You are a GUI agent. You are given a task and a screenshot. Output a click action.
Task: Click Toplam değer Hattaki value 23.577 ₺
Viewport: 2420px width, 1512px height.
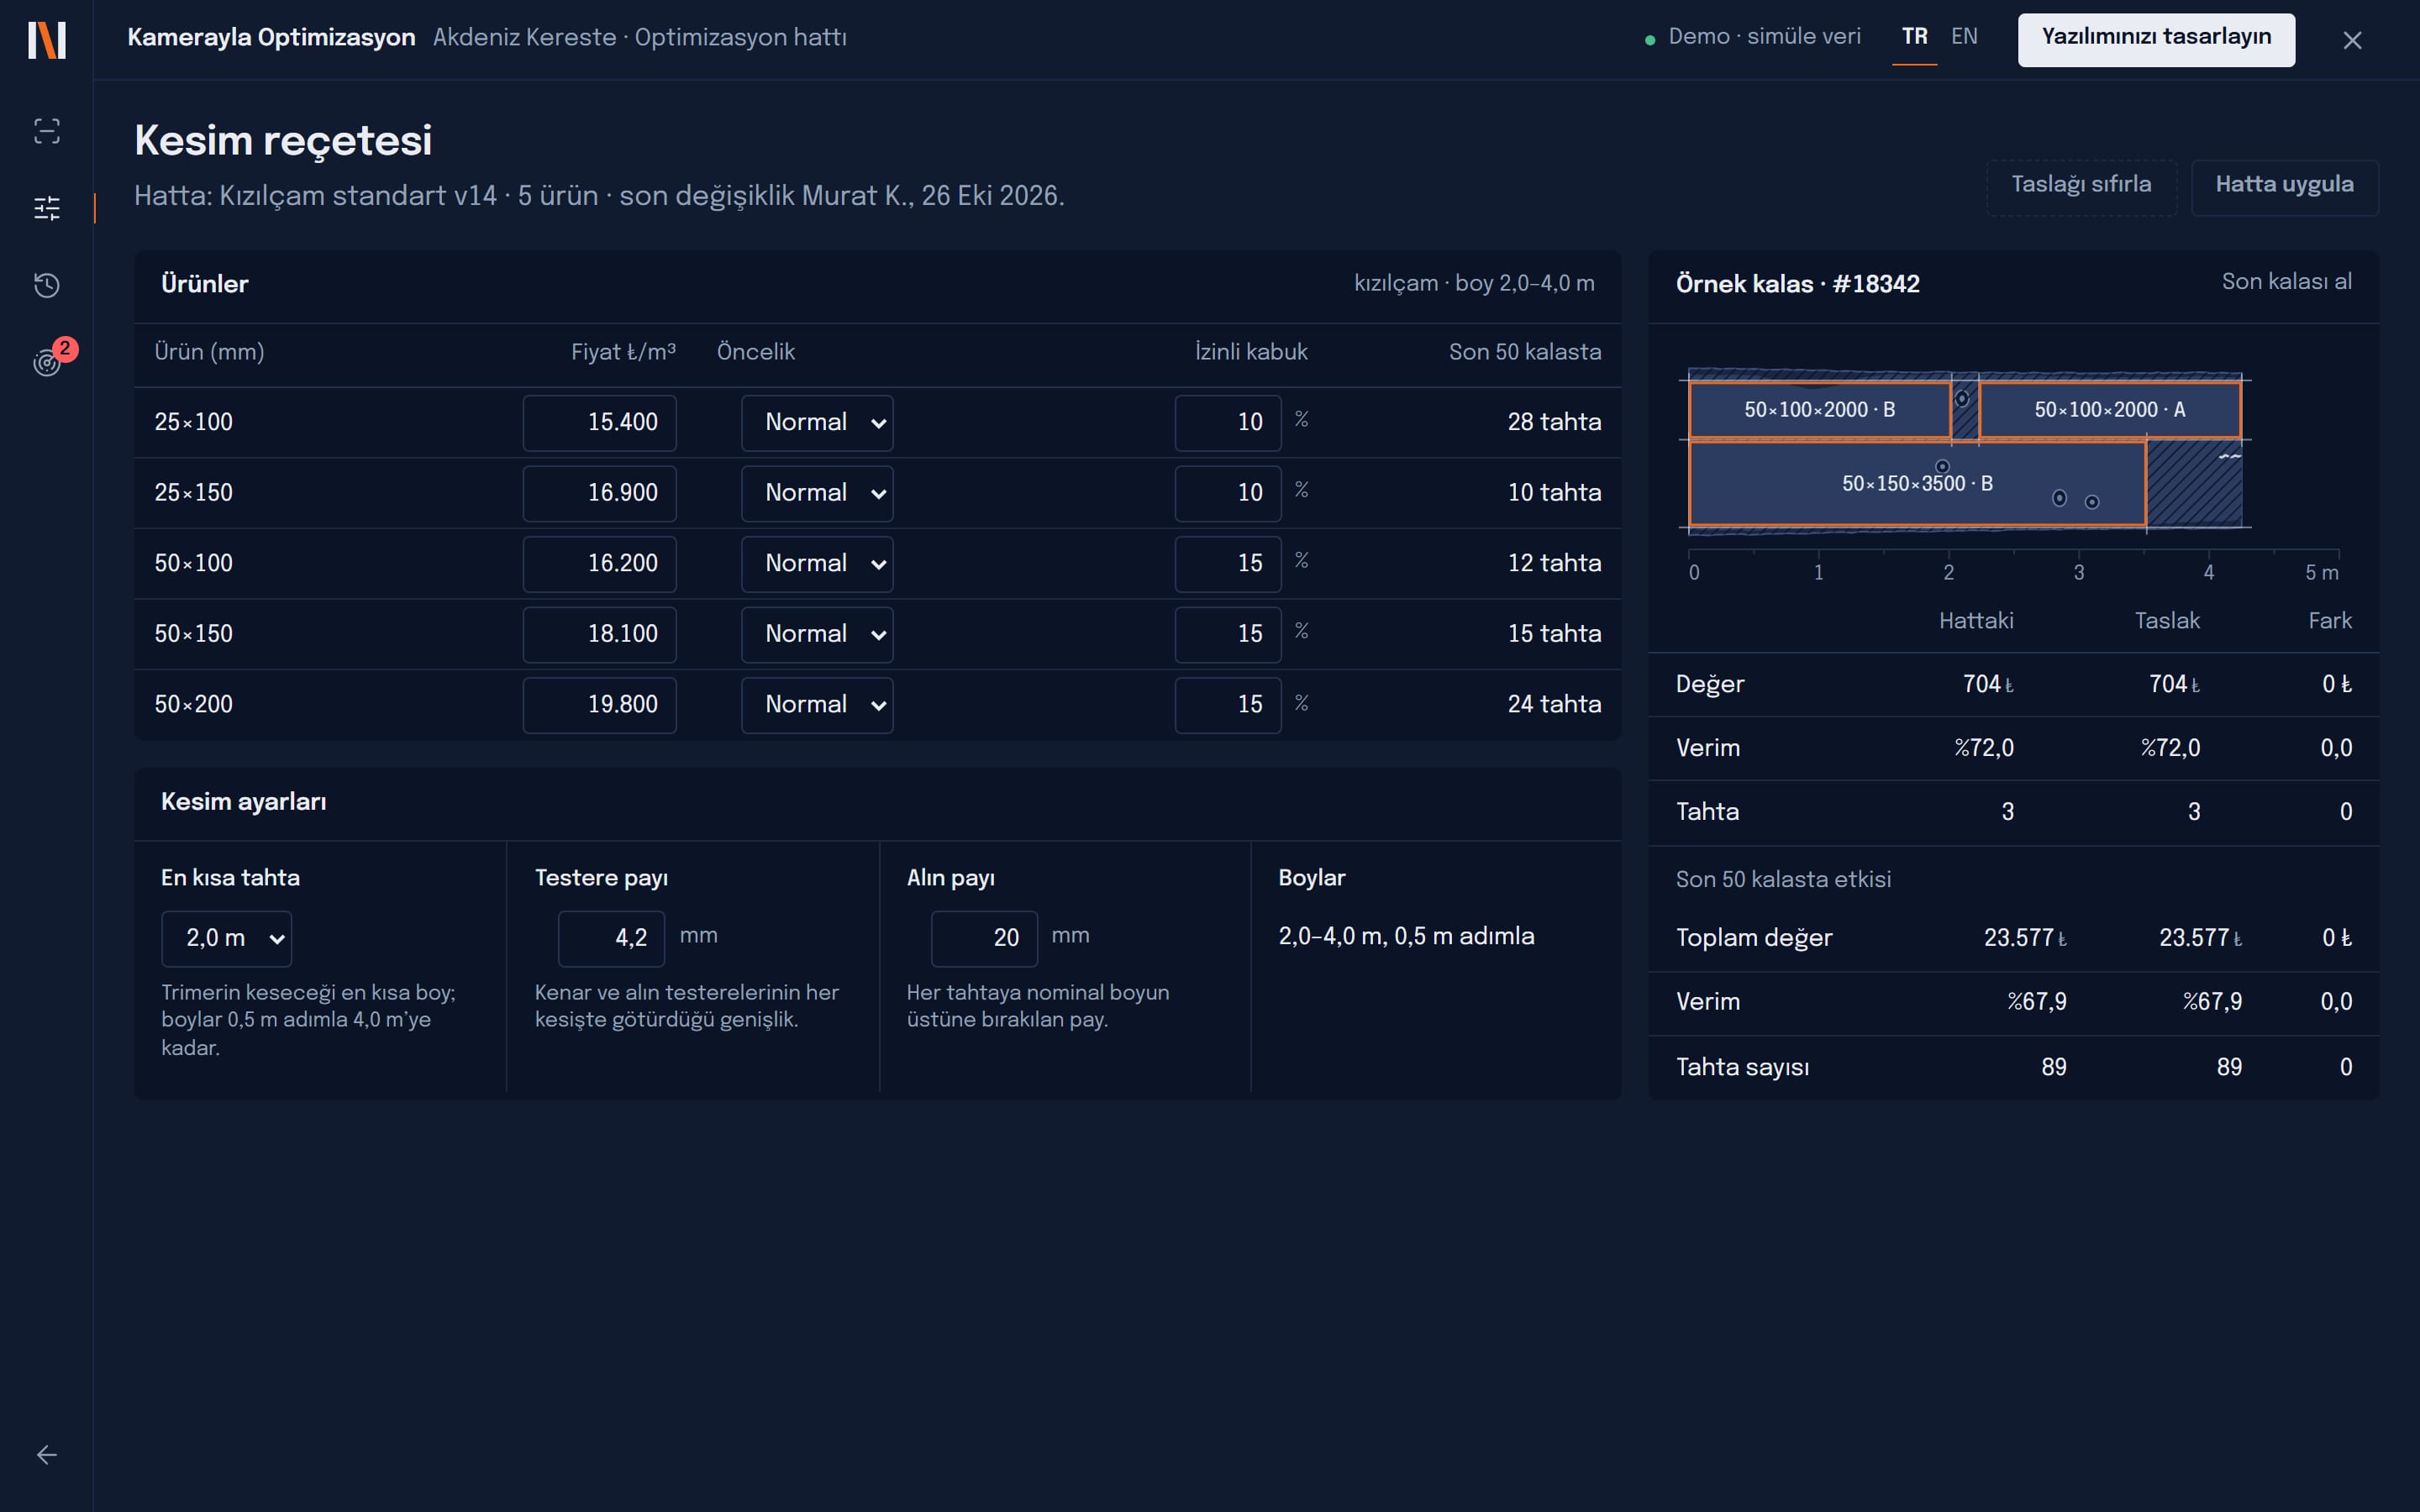pyautogui.click(x=2025, y=938)
